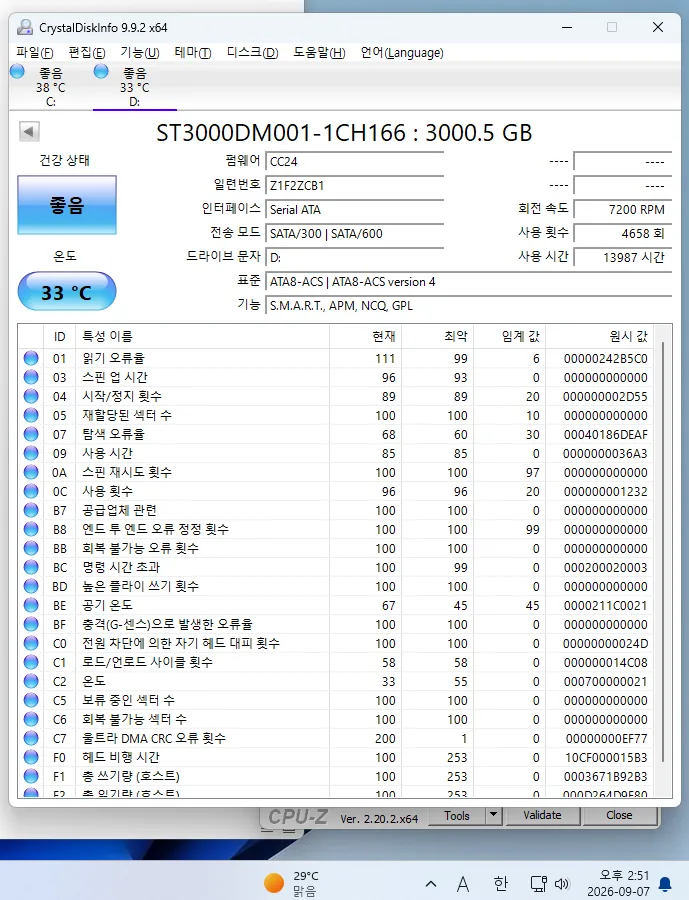
Task: Click the features field S.M.A.R.T., APM, NCQ, GPL
Action: pos(469,306)
